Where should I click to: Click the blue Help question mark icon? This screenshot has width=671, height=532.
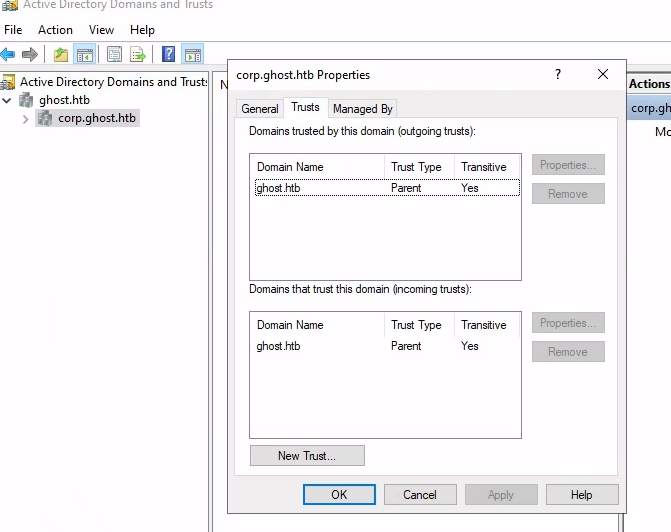[x=169, y=54]
